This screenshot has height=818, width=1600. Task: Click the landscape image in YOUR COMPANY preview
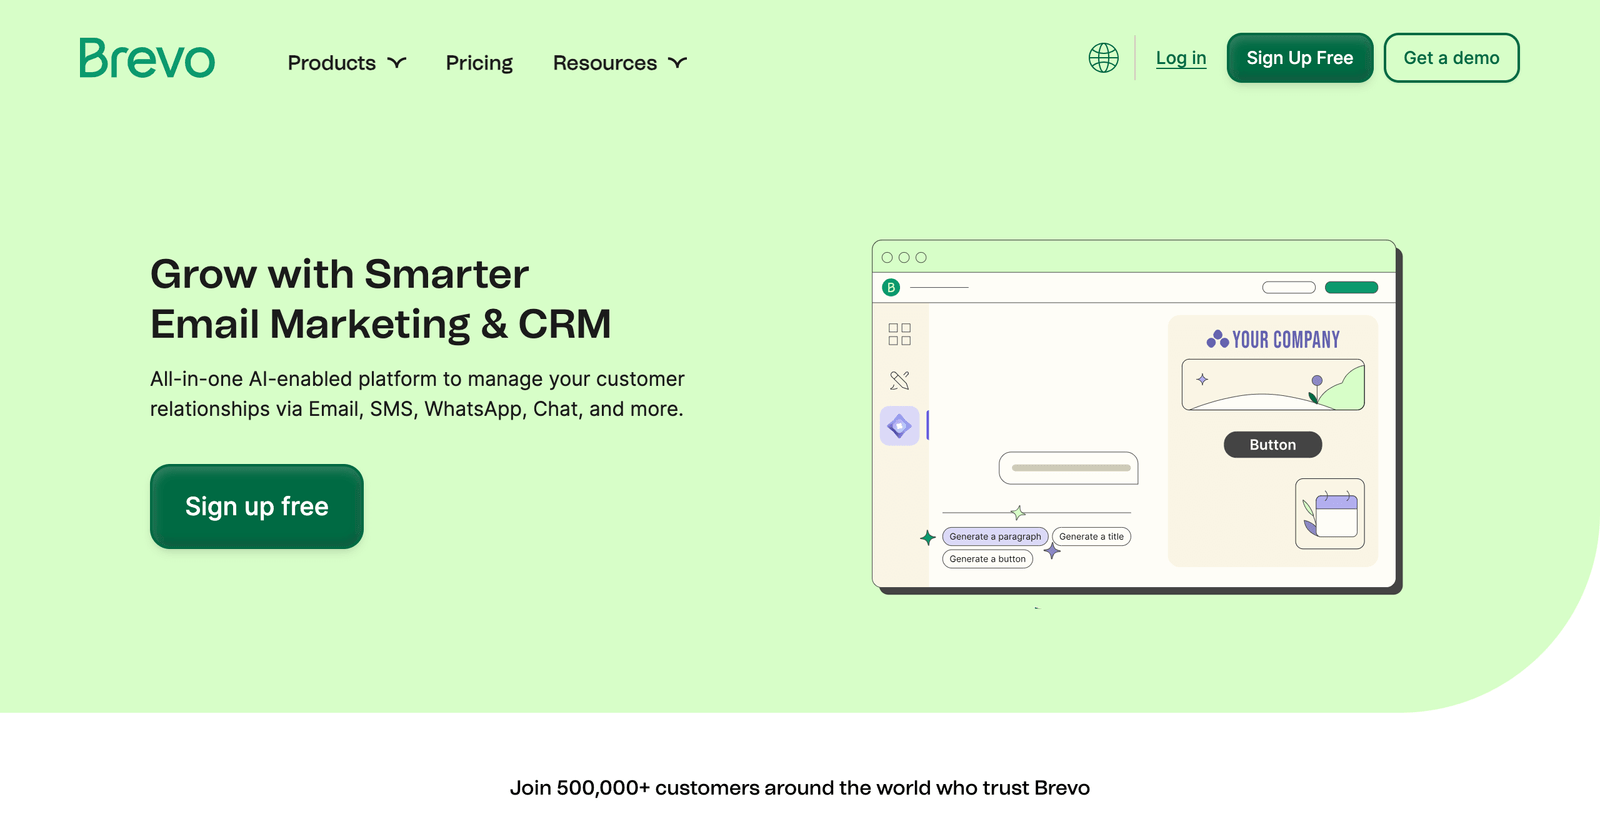tap(1273, 385)
